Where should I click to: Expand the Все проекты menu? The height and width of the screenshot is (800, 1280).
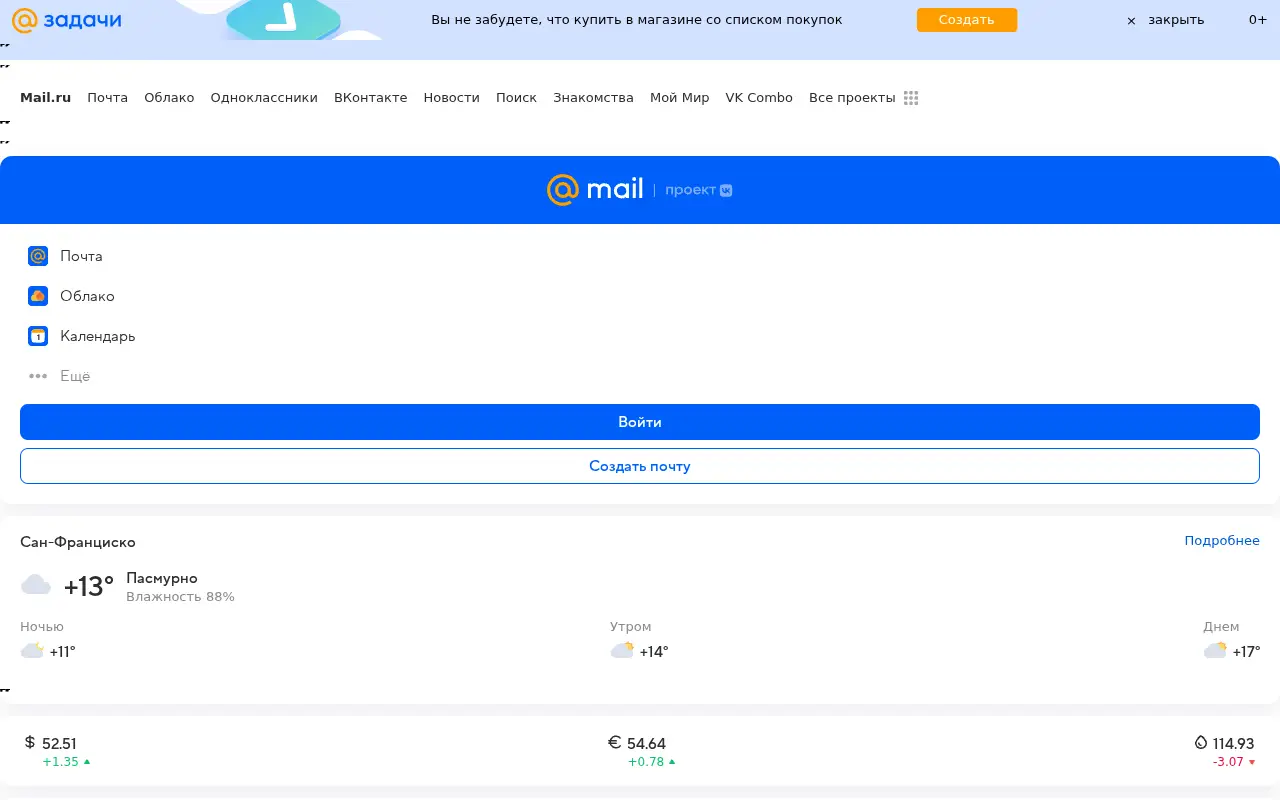(852, 98)
